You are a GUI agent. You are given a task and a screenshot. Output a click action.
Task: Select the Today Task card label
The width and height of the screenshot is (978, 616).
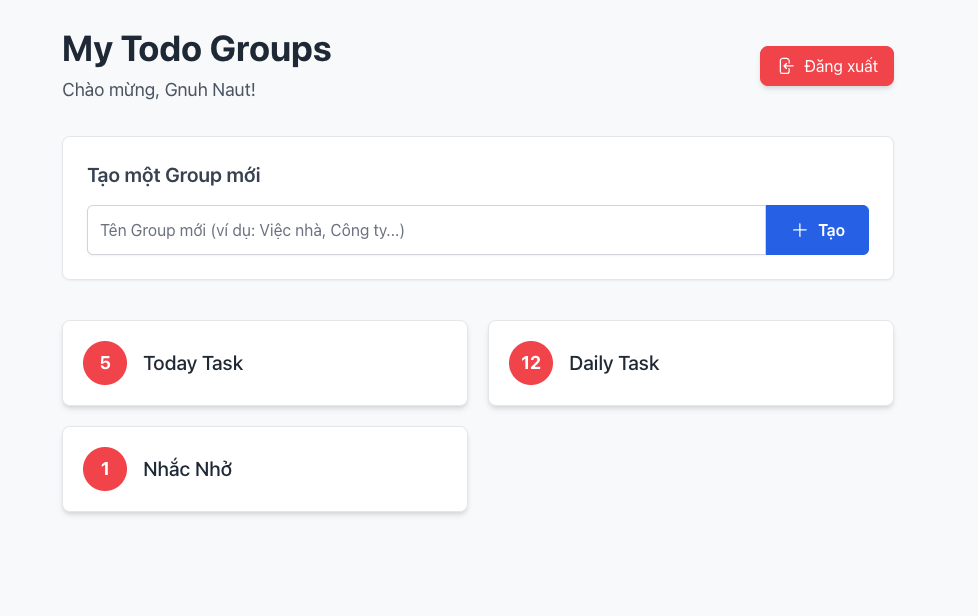192,363
